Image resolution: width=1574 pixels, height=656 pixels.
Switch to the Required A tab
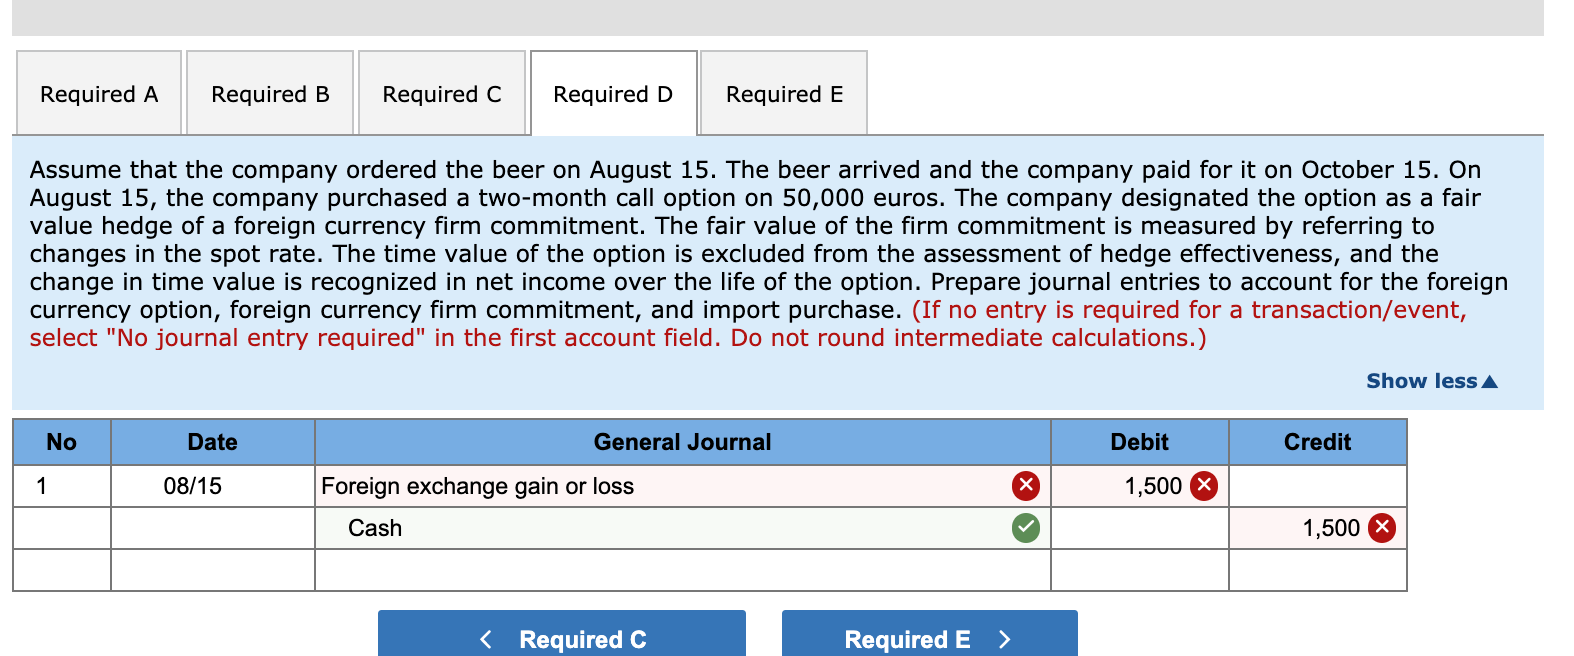coord(97,93)
